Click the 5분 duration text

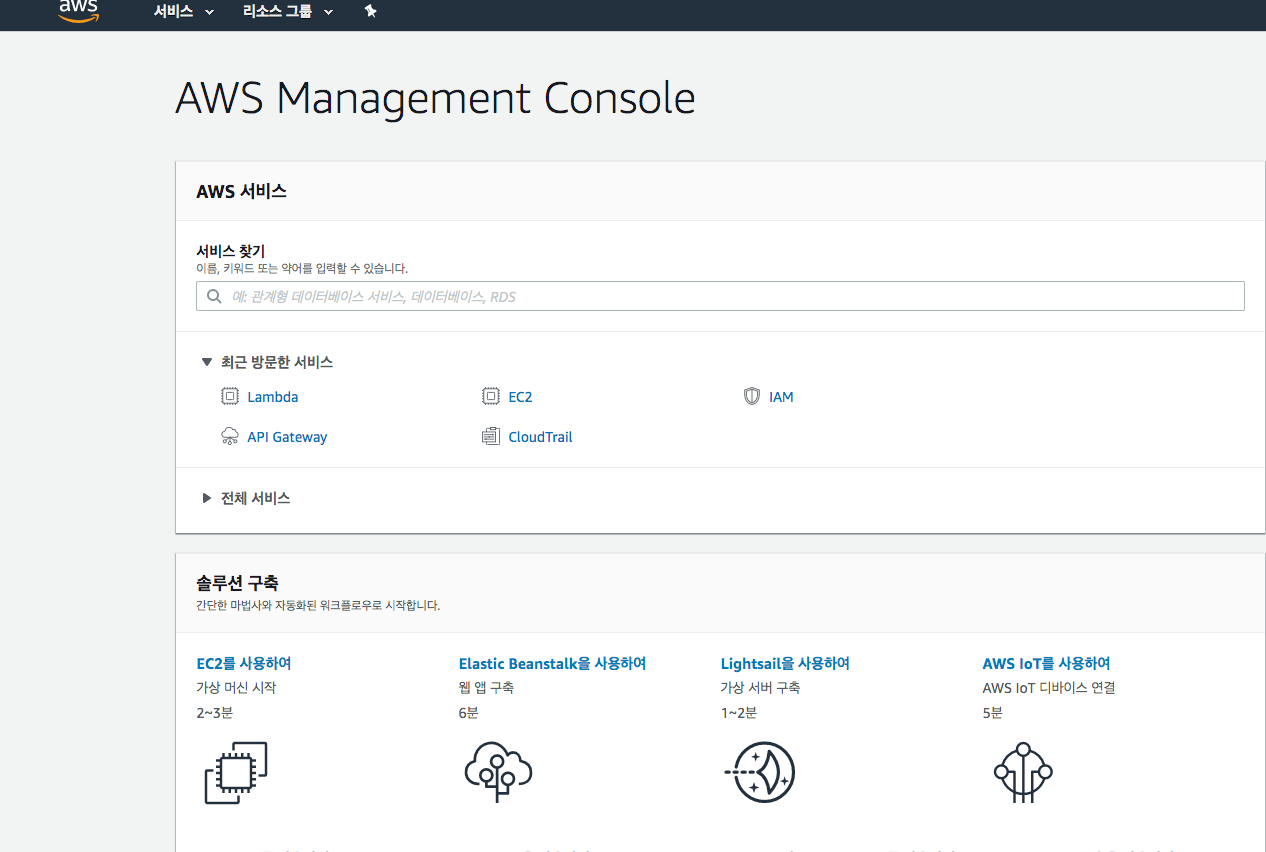[992, 713]
